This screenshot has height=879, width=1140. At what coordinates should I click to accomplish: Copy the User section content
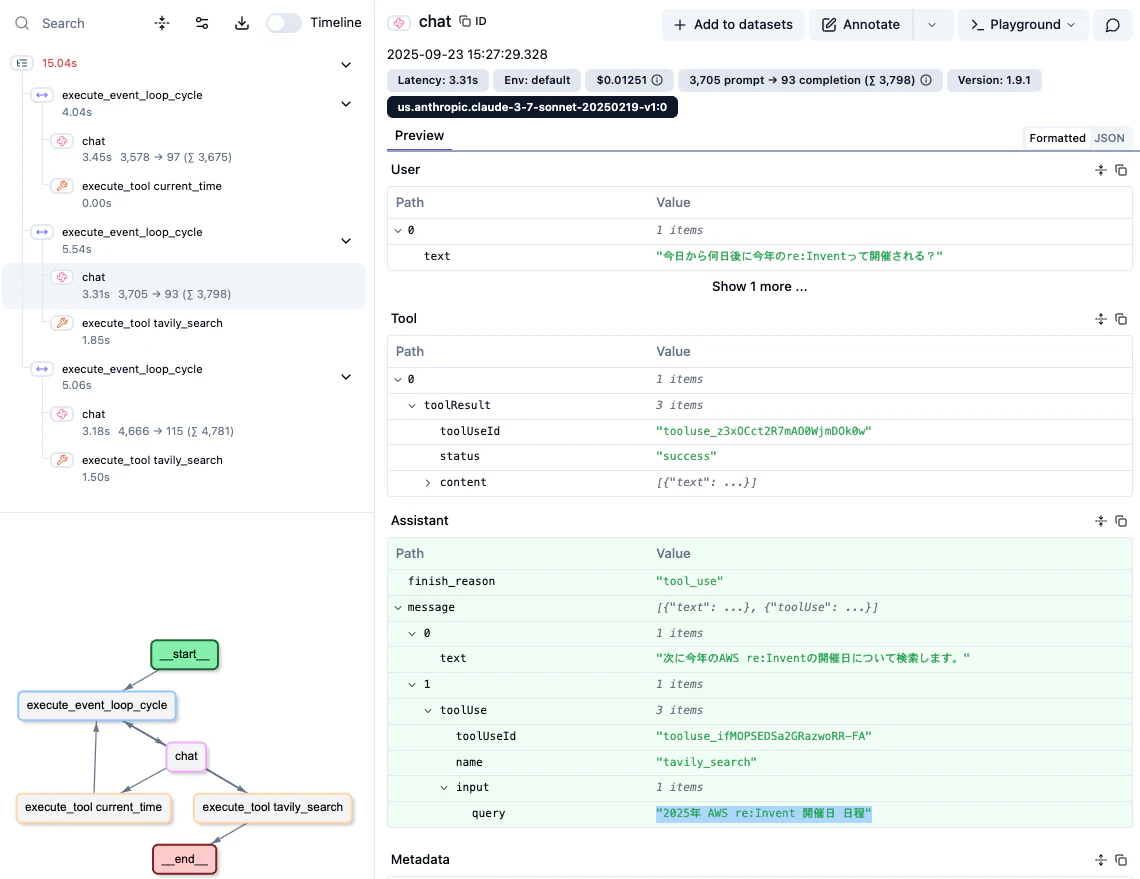click(1121, 170)
